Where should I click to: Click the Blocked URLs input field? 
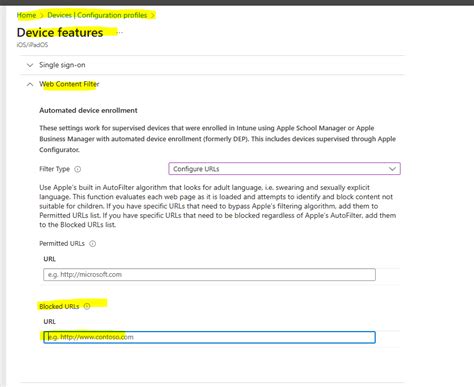coord(209,337)
